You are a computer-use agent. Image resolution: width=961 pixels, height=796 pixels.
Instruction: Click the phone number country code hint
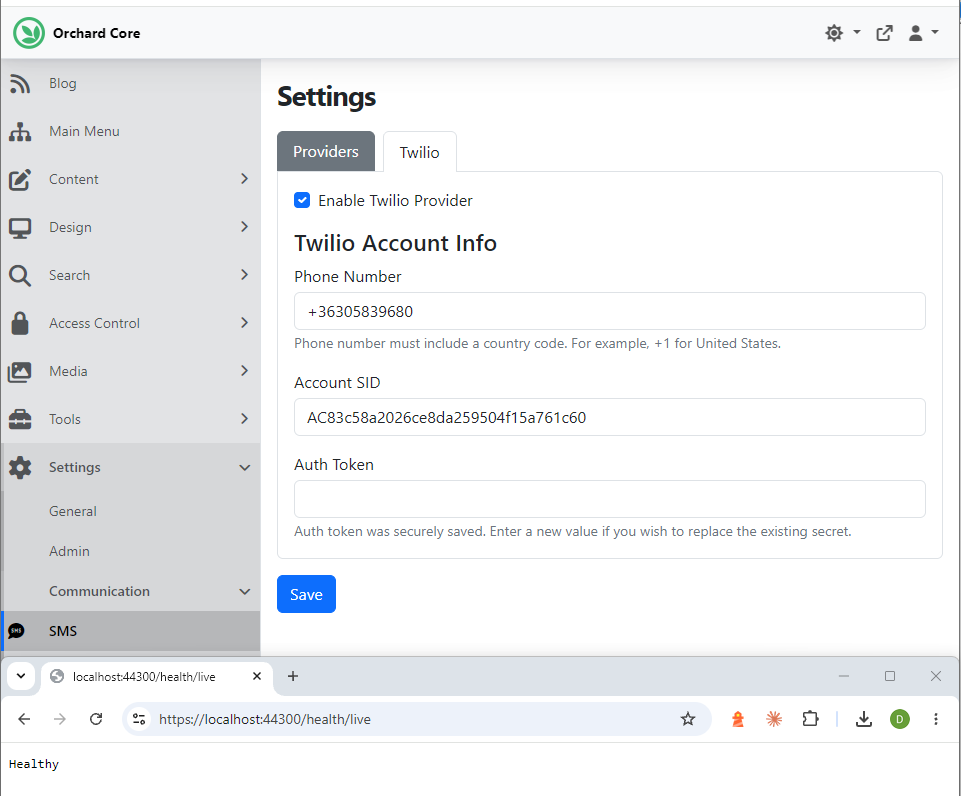point(537,343)
